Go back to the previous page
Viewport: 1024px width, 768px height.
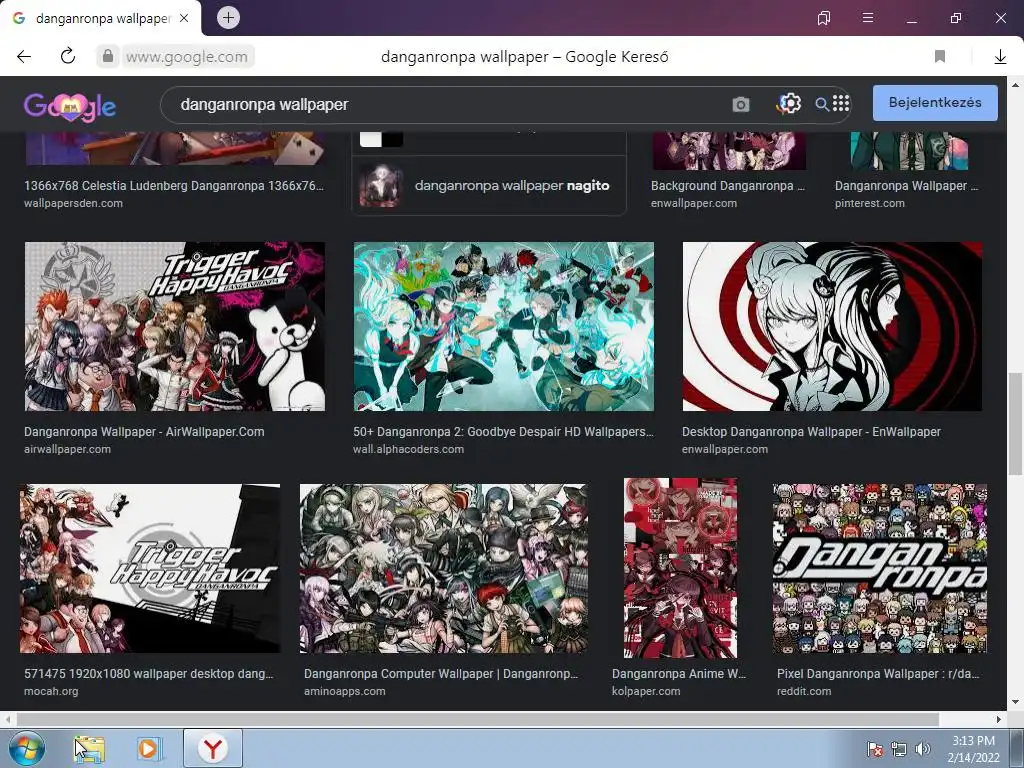24,57
